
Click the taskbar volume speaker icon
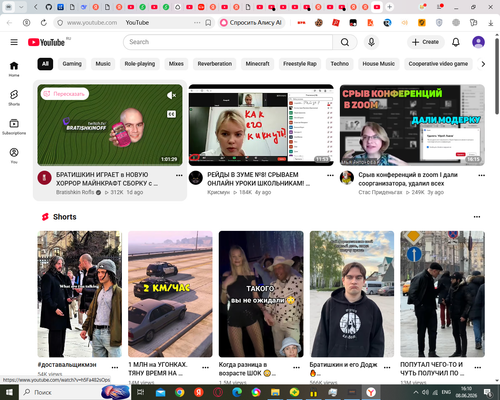click(425, 392)
